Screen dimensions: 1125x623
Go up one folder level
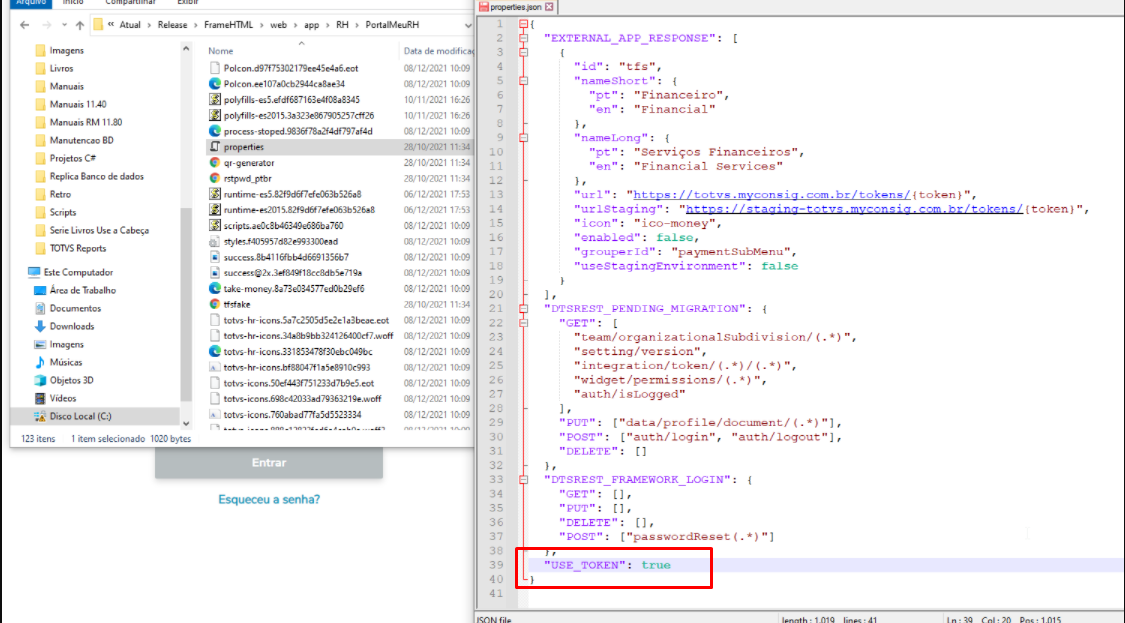80,25
